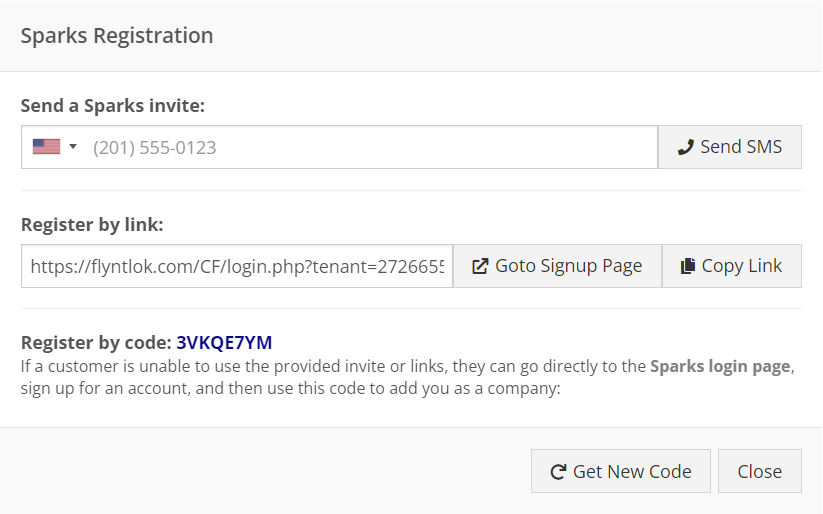This screenshot has width=823, height=514.
Task: Open the Goto Signup Page button
Action: point(557,266)
